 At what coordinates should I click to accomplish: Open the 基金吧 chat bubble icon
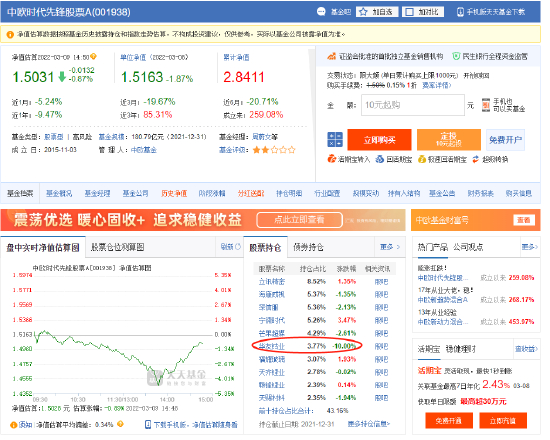pos(321,12)
